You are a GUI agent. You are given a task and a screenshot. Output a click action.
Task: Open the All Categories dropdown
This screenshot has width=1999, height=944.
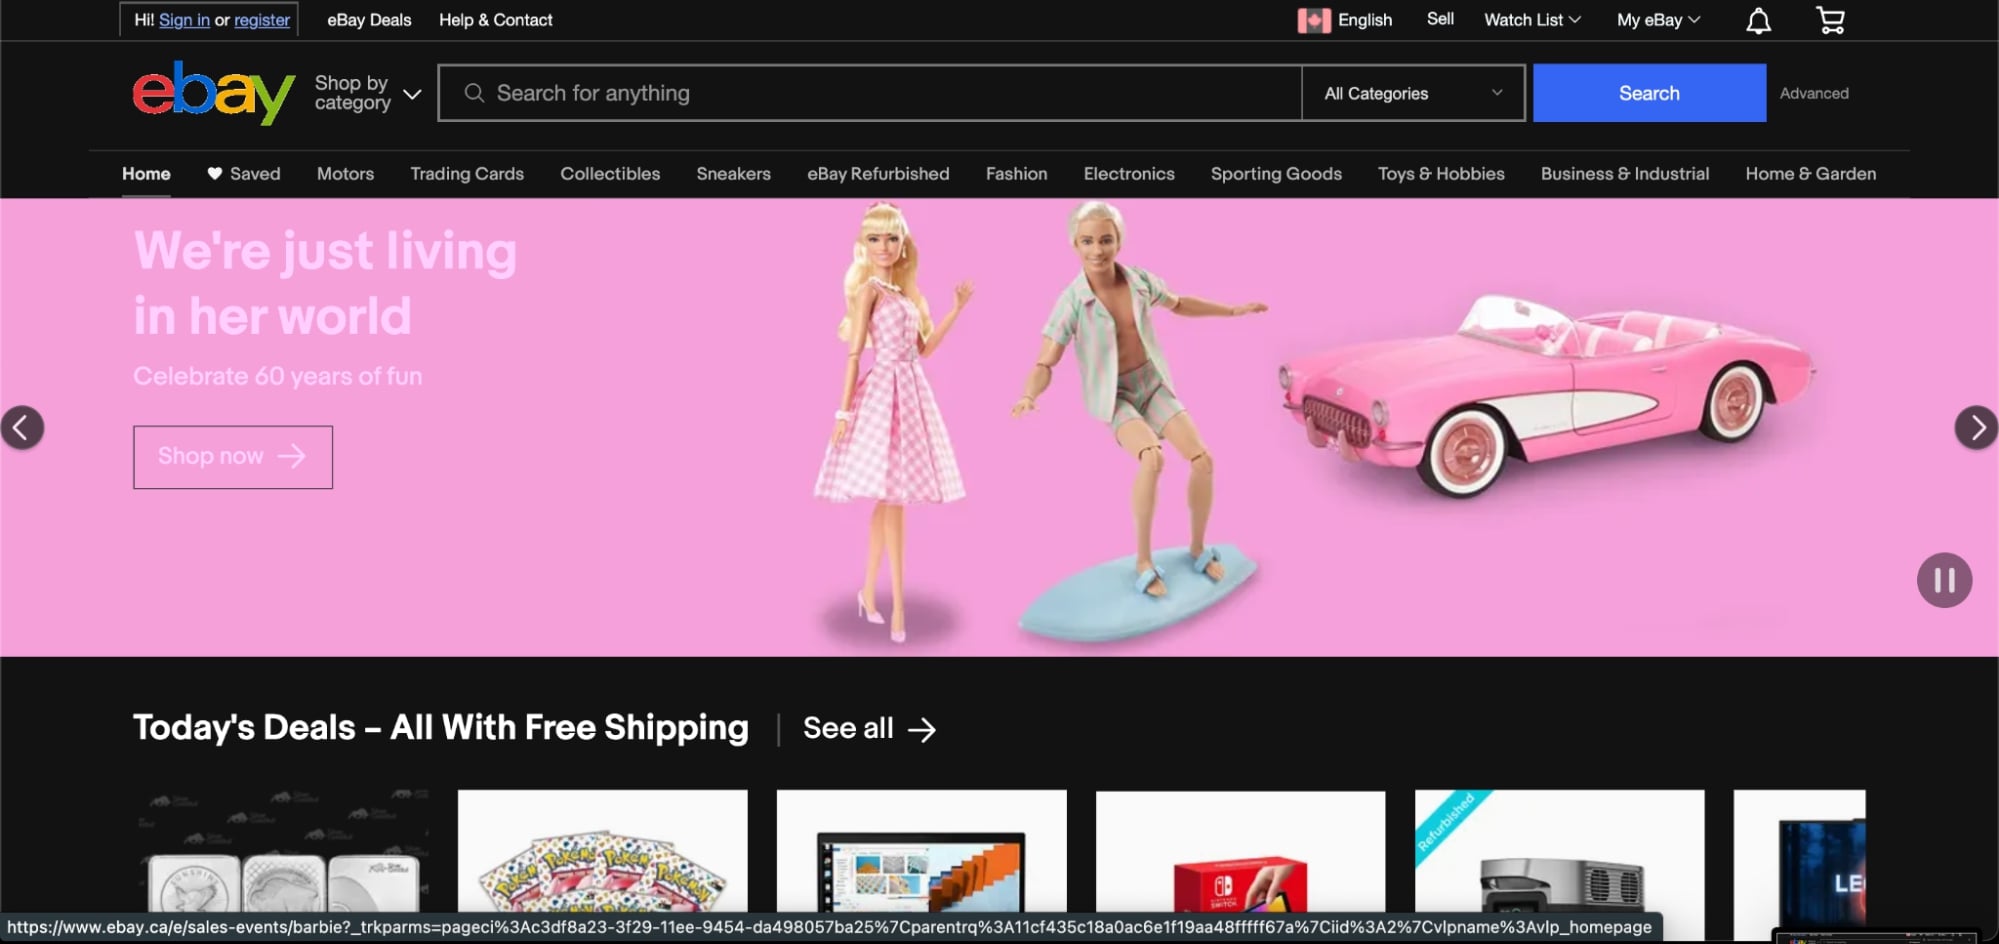click(1413, 93)
